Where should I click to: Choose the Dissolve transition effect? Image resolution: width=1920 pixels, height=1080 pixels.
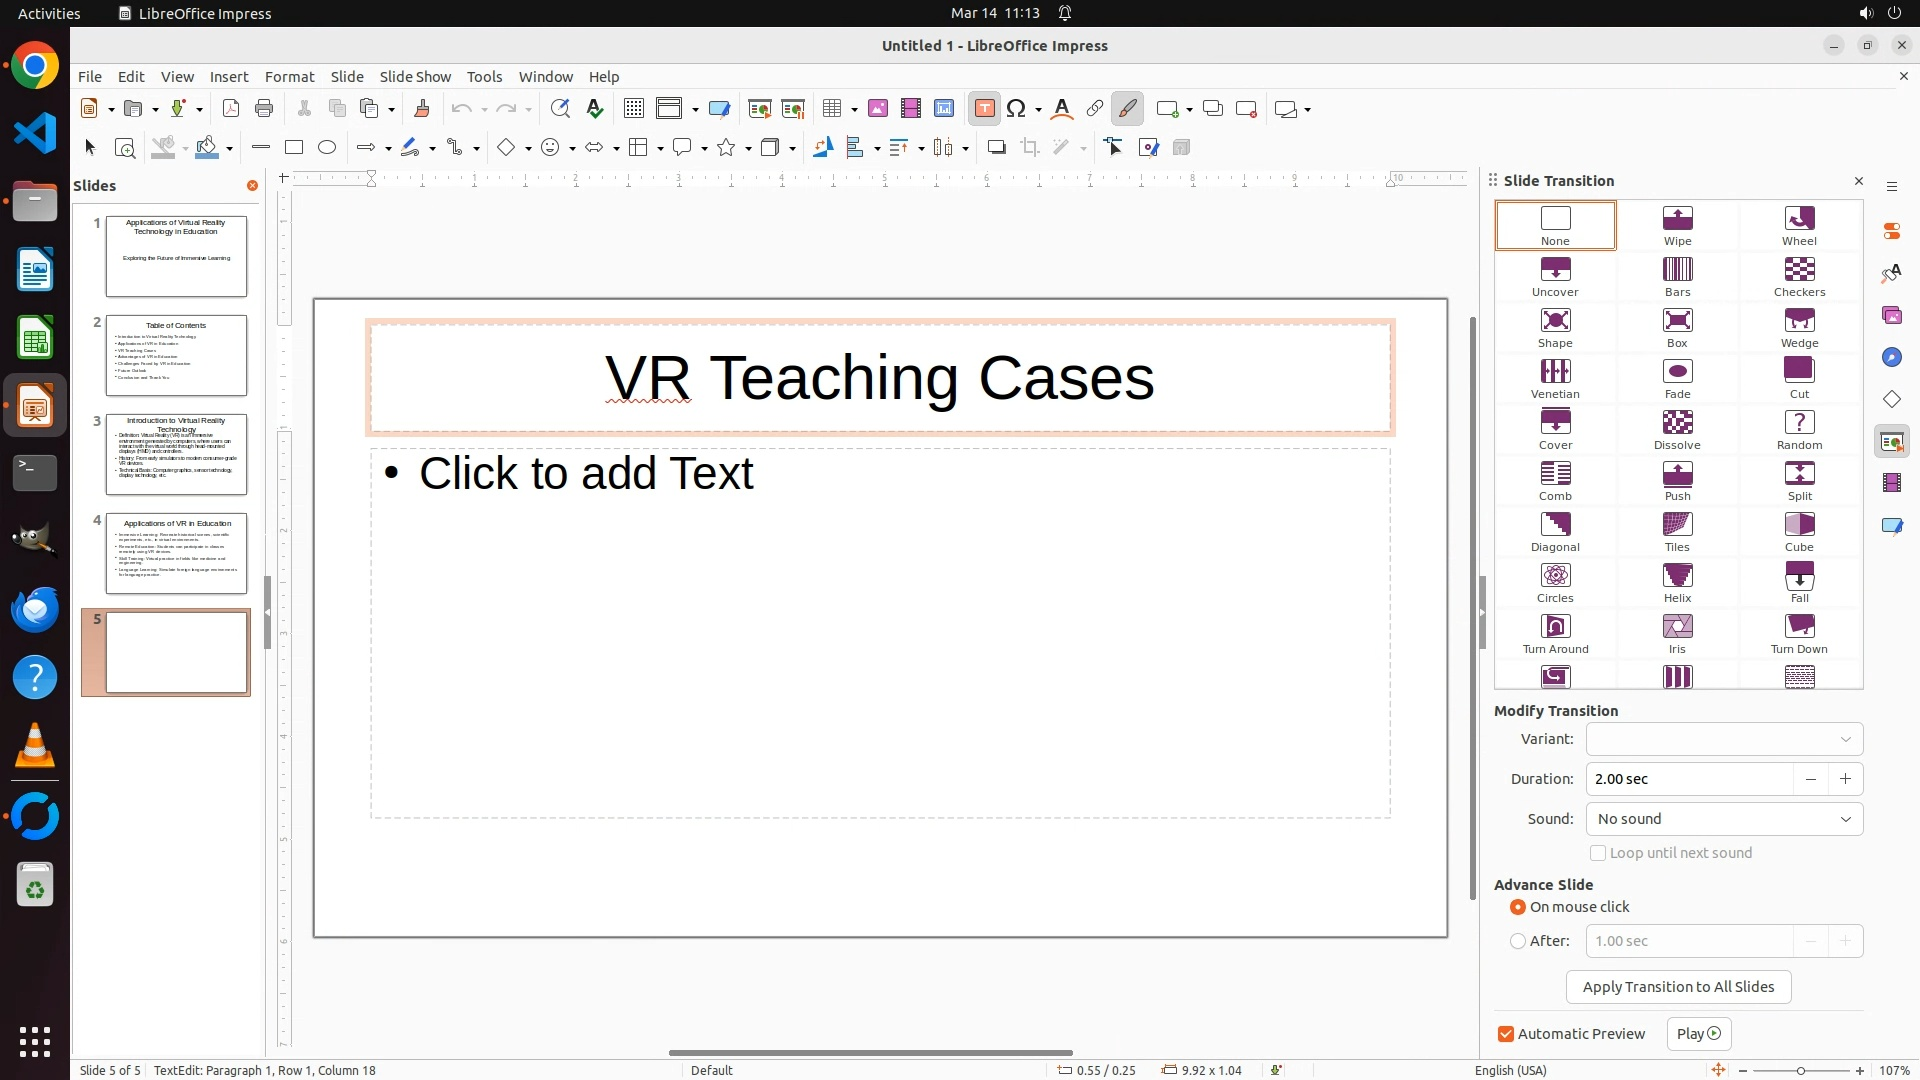pyautogui.click(x=1677, y=429)
